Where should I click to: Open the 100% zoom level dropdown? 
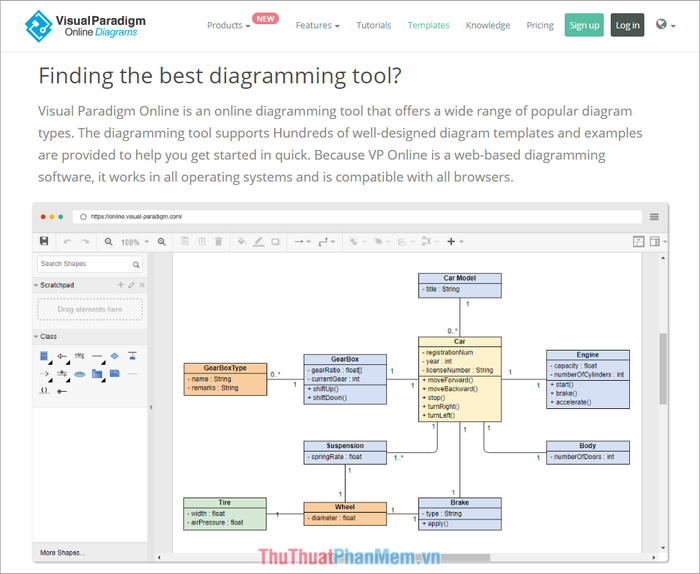[x=134, y=242]
